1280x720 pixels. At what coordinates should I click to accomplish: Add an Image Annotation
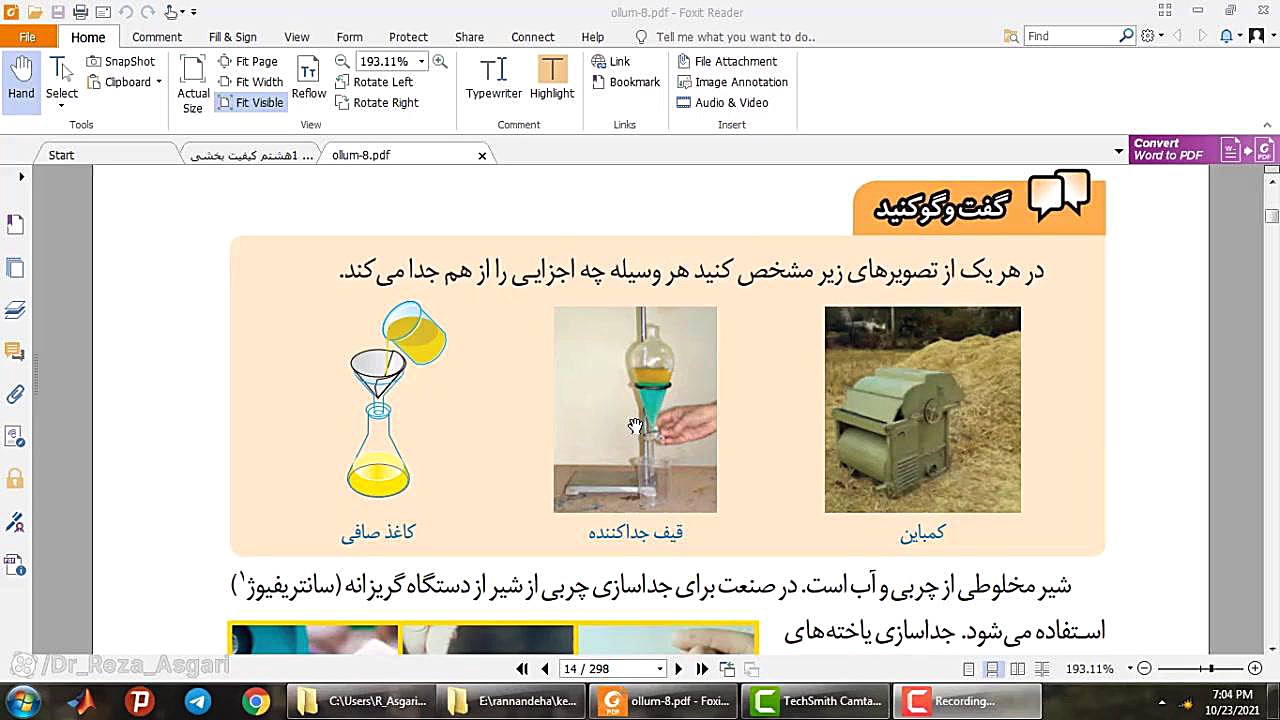[733, 82]
